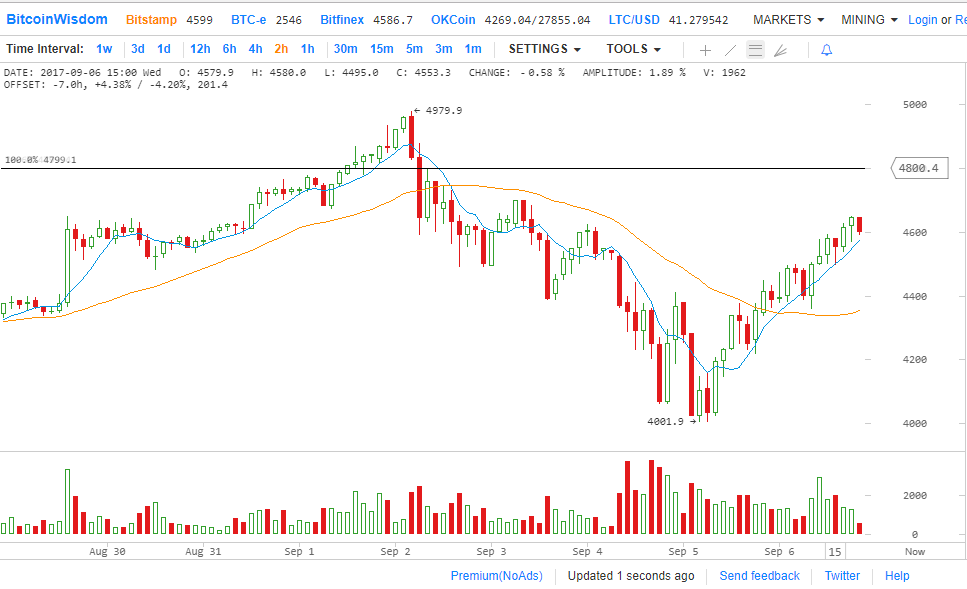Select the horizontal lines drawing tool
The image size is (967, 589).
[x=755, y=50]
